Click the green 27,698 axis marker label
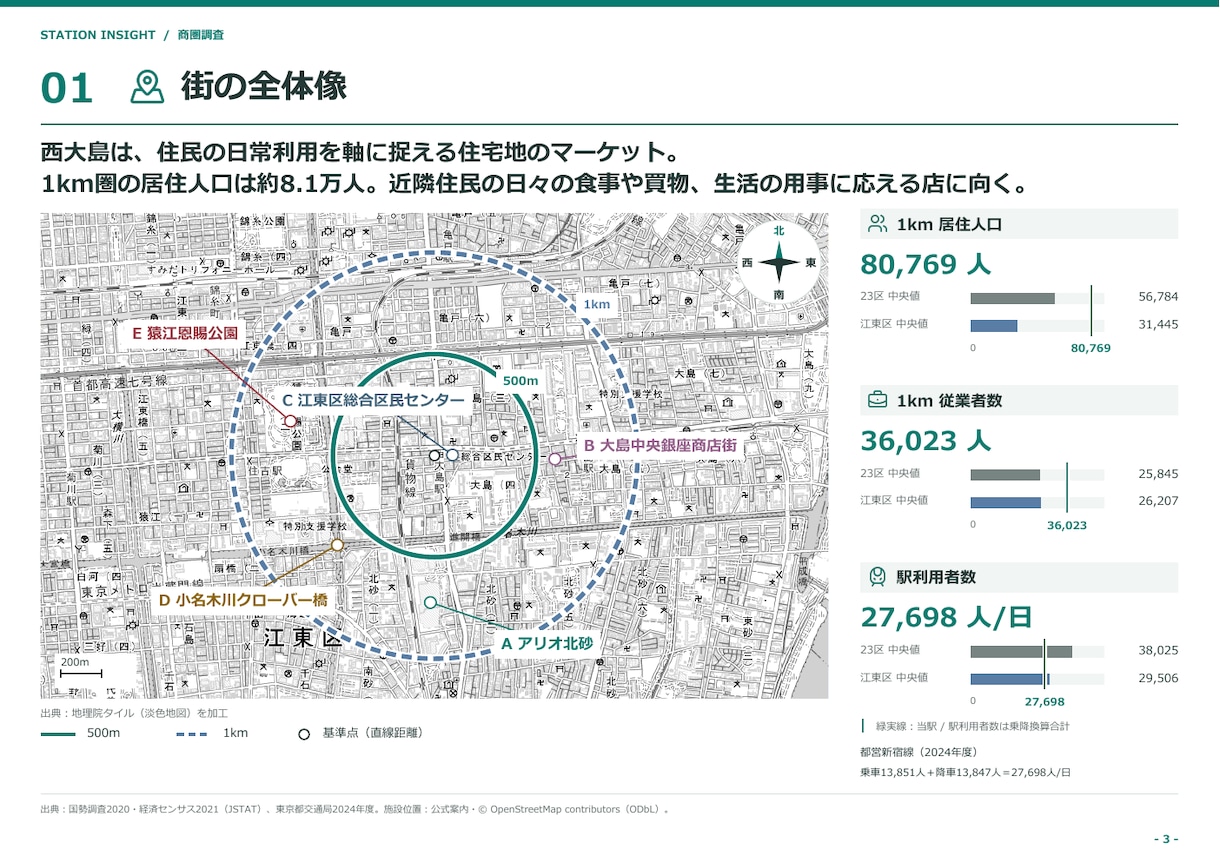 click(x=1045, y=702)
